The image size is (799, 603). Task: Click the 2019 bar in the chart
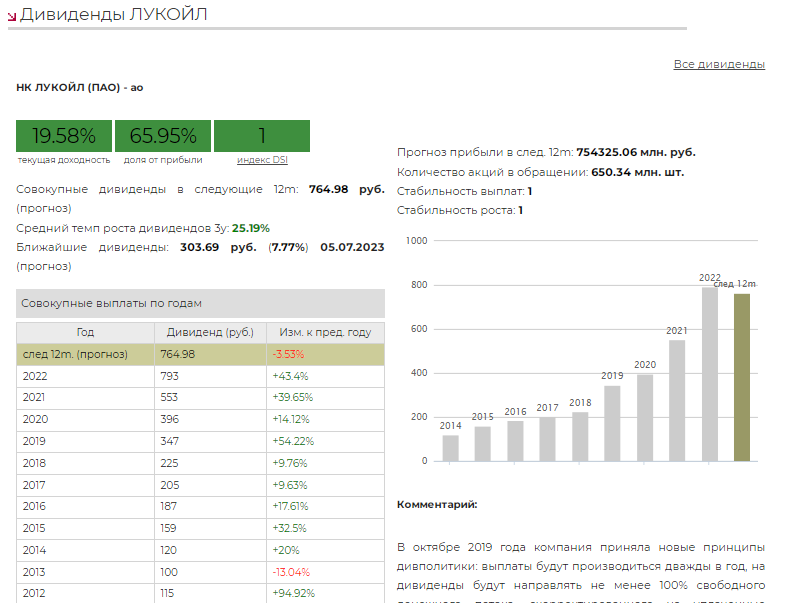click(x=612, y=424)
